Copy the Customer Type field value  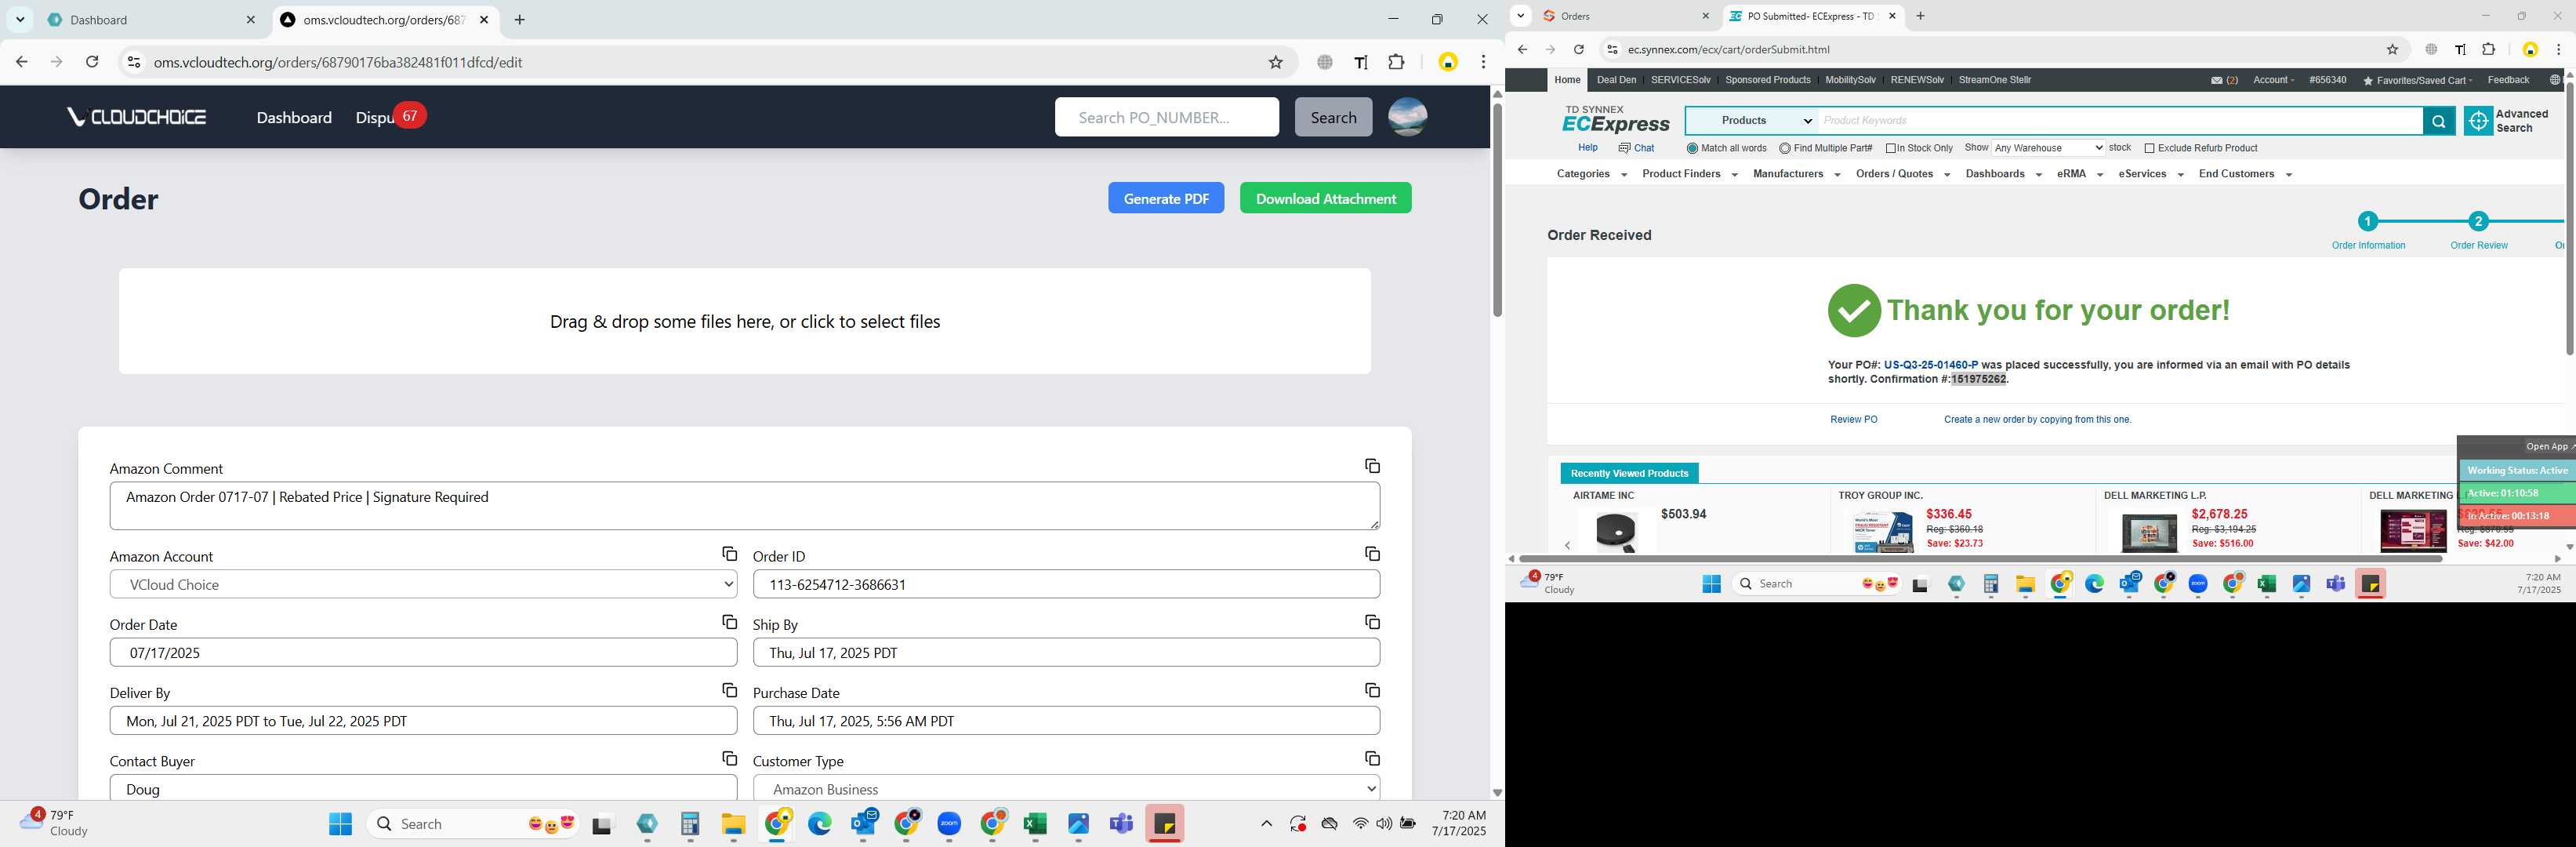point(1372,759)
